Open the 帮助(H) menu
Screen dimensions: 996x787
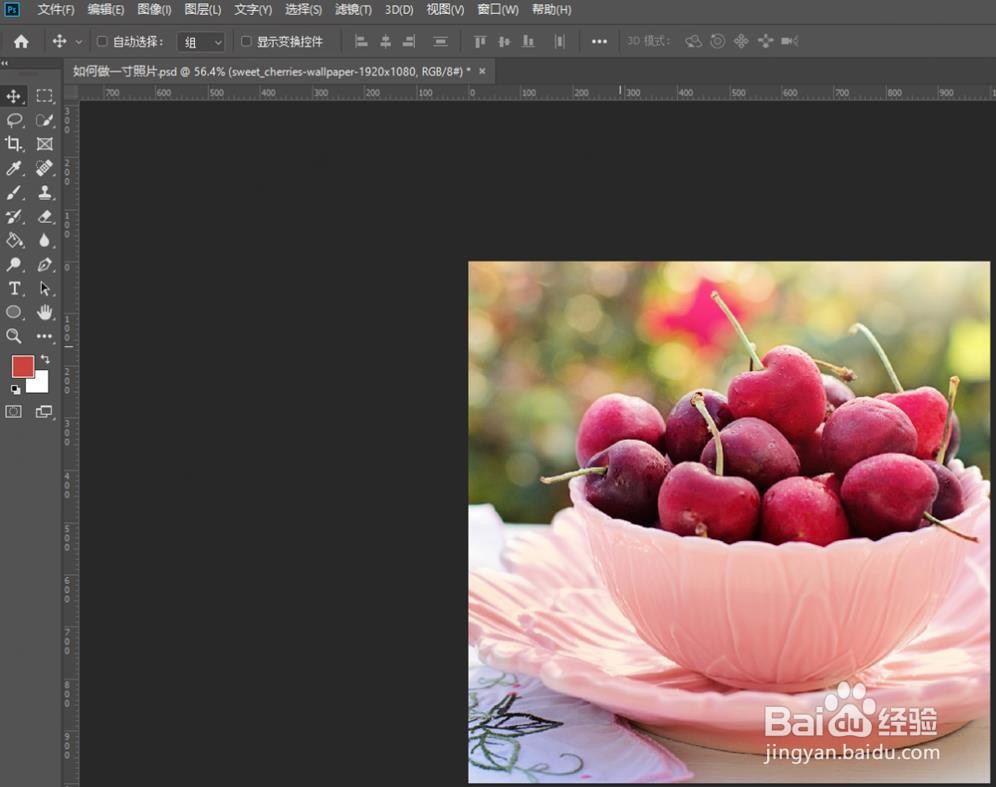(551, 10)
